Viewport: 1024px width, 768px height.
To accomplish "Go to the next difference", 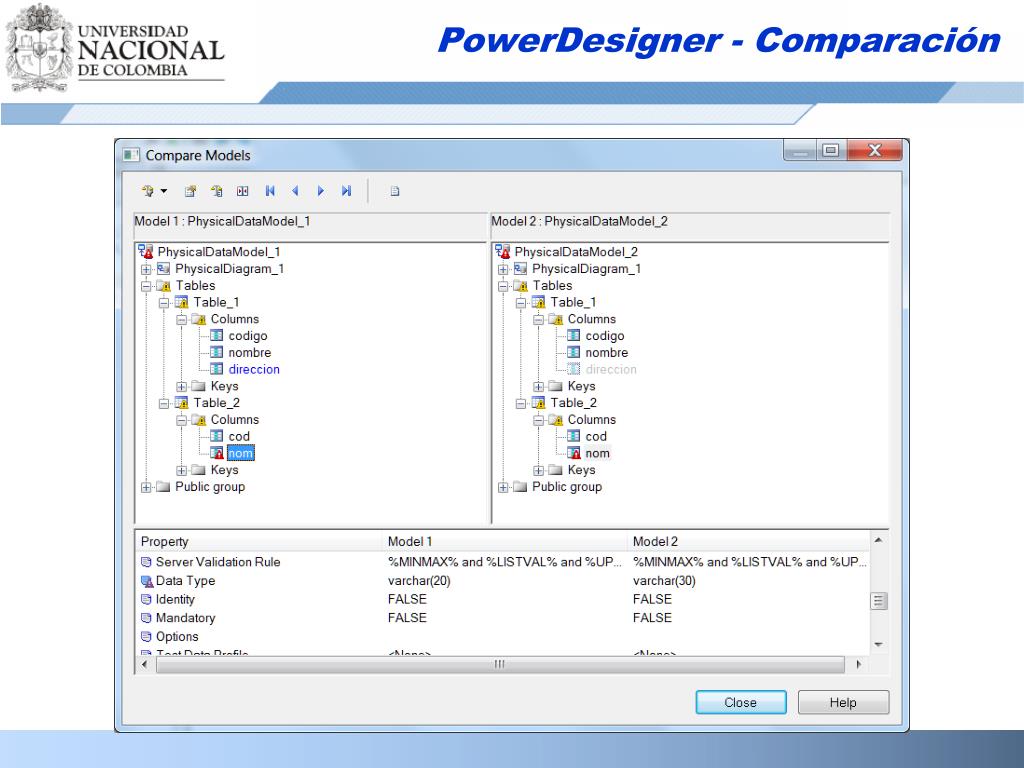I will tap(321, 191).
